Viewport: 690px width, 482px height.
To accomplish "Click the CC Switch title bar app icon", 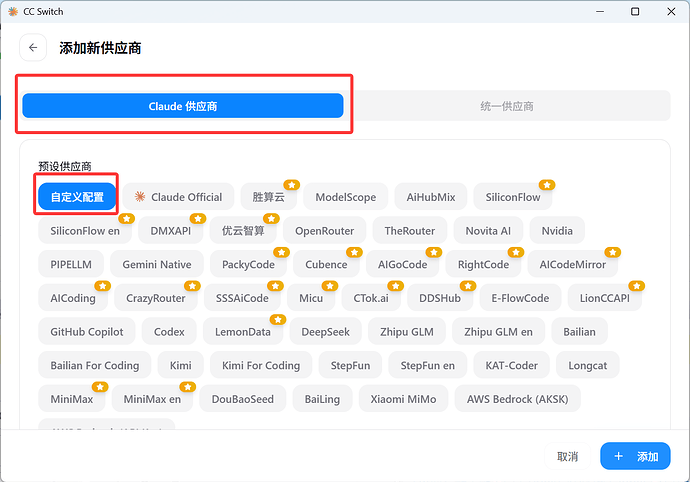I will pyautogui.click(x=13, y=11).
